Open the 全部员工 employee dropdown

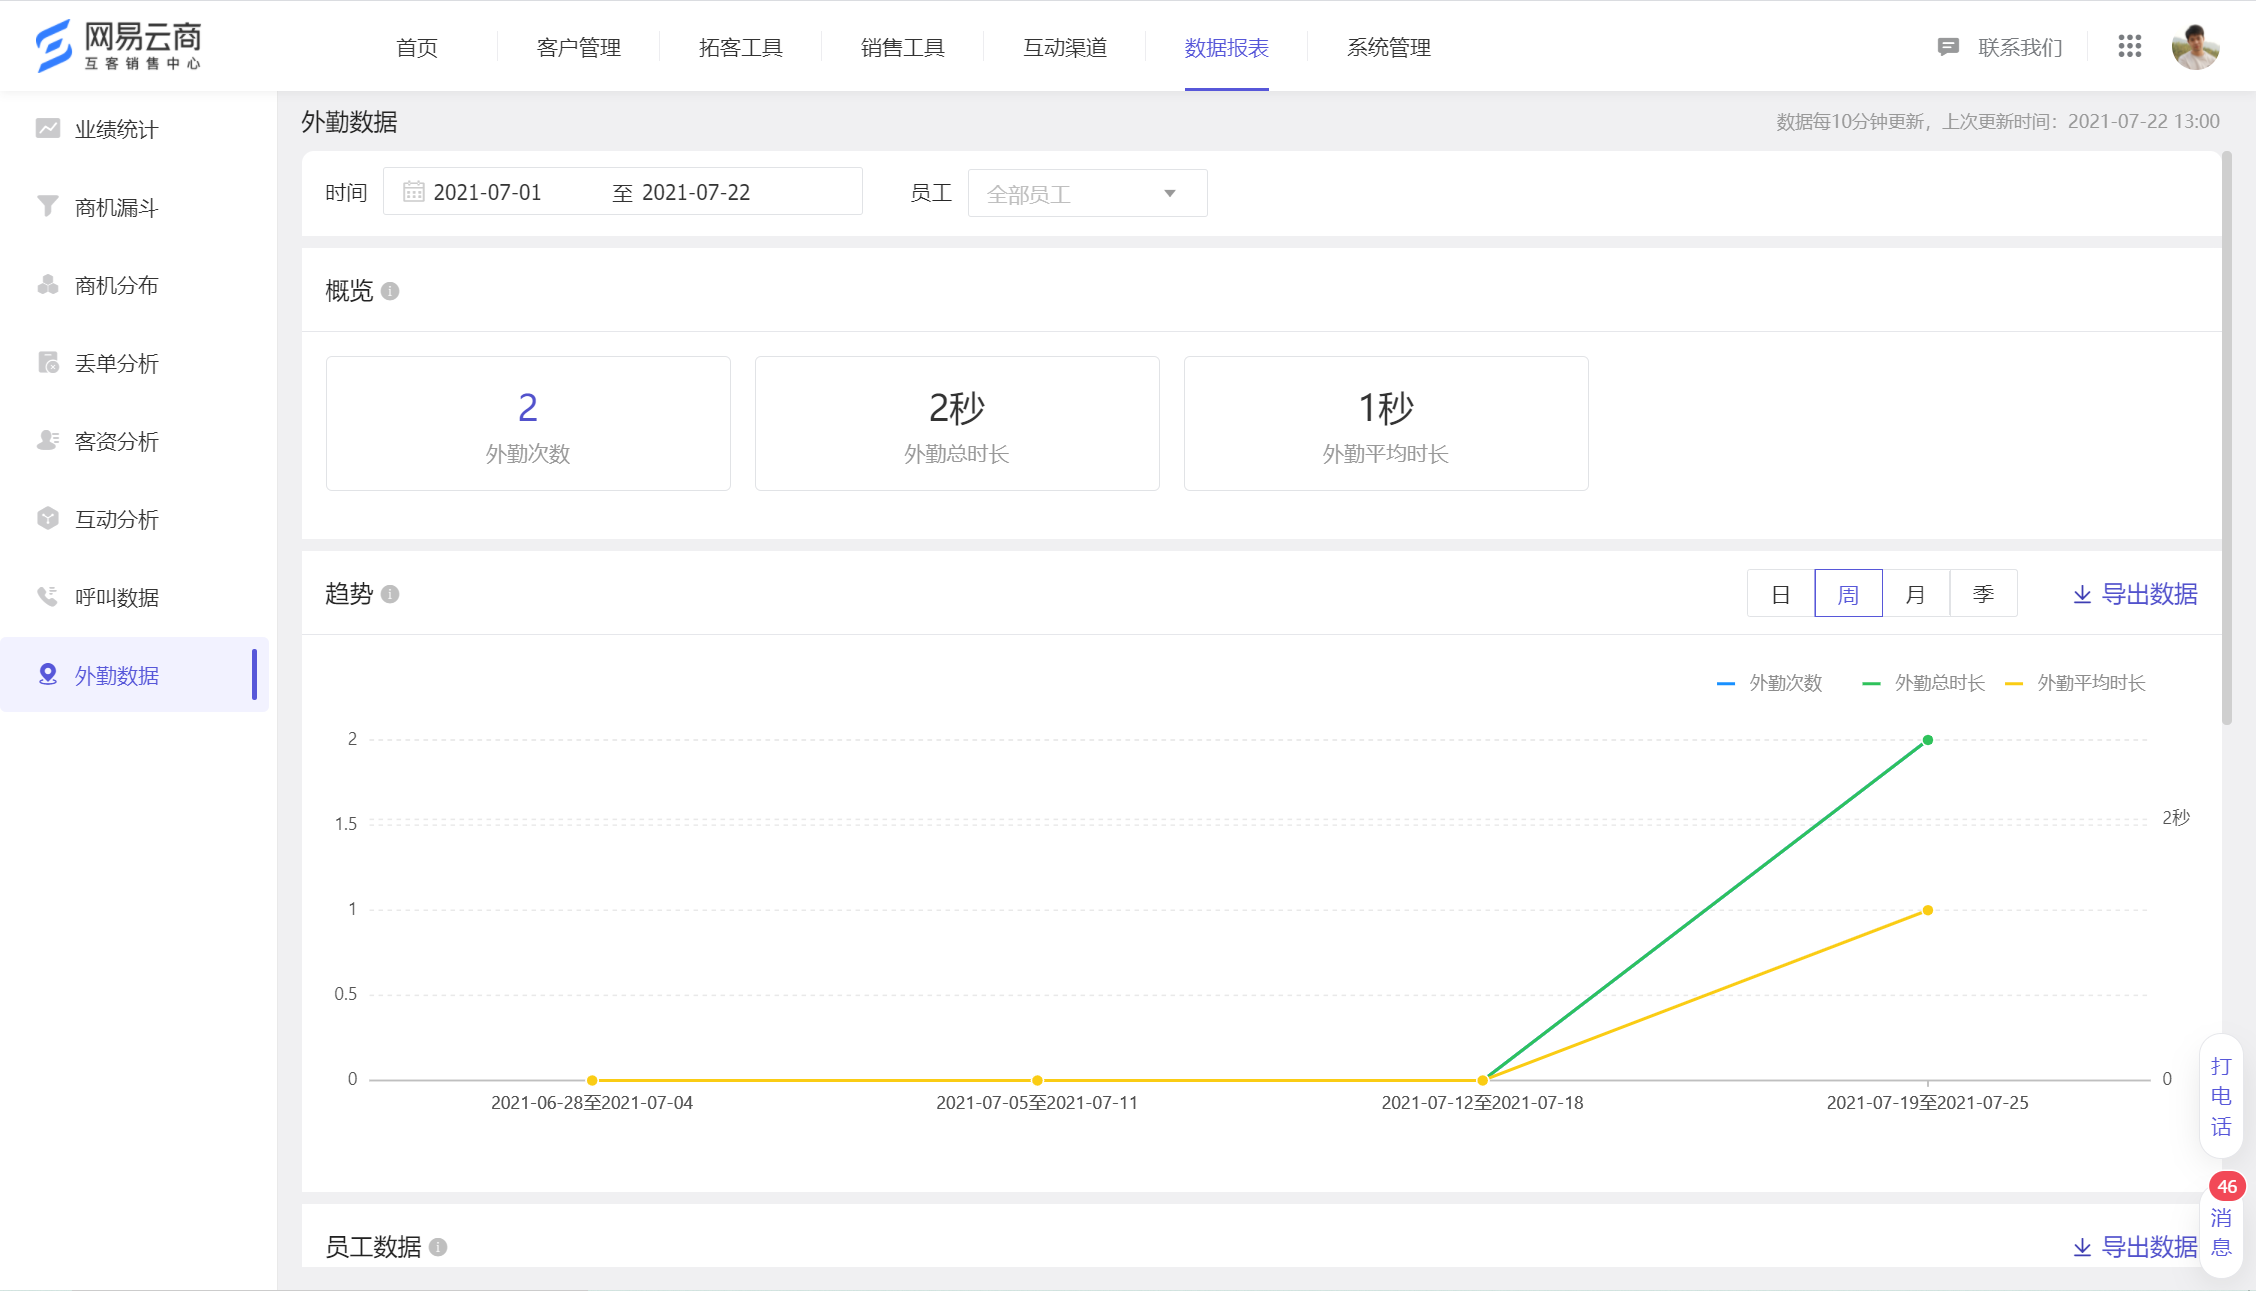click(1087, 193)
